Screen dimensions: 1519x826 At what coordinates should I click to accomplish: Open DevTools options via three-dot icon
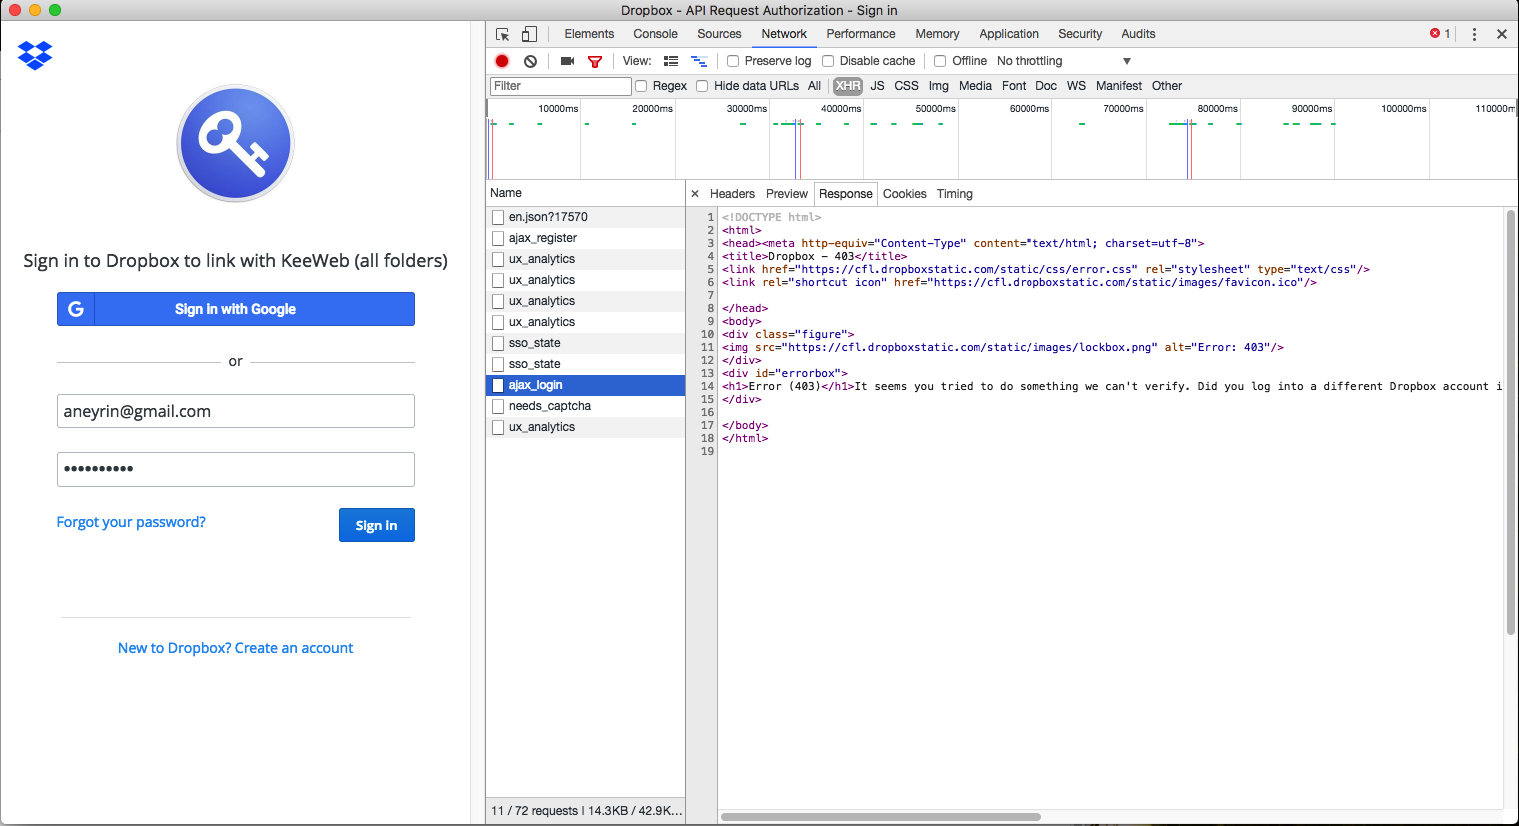click(x=1474, y=33)
